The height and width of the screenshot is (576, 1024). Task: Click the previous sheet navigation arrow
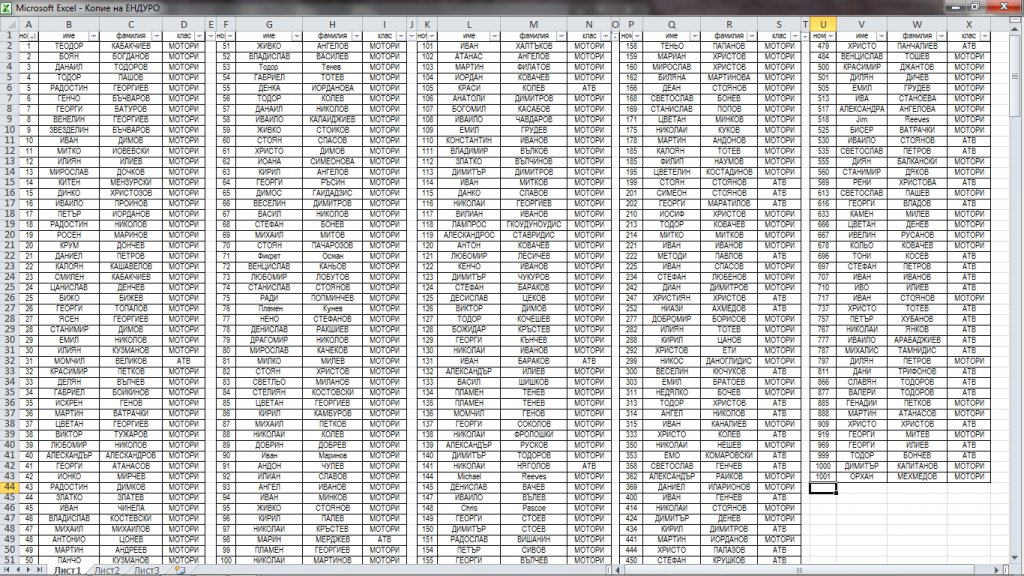[18, 570]
